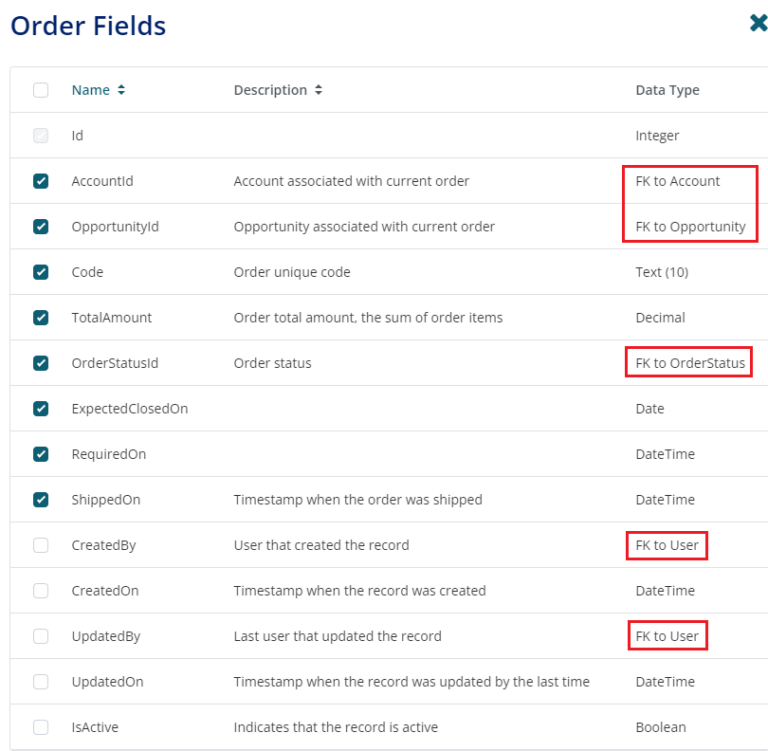Check the IsActive field checkbox
768x751 pixels.
[41, 727]
